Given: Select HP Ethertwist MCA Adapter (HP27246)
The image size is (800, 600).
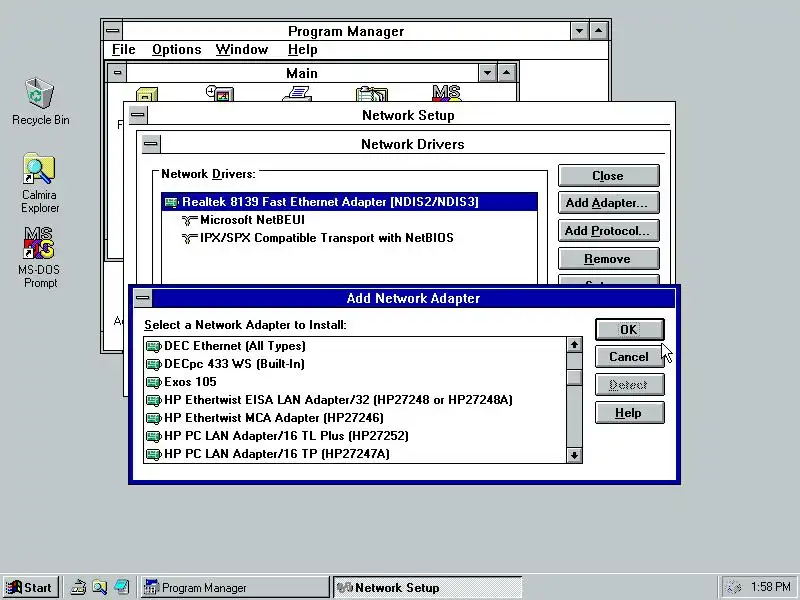Looking at the screenshot, I should click(355, 418).
